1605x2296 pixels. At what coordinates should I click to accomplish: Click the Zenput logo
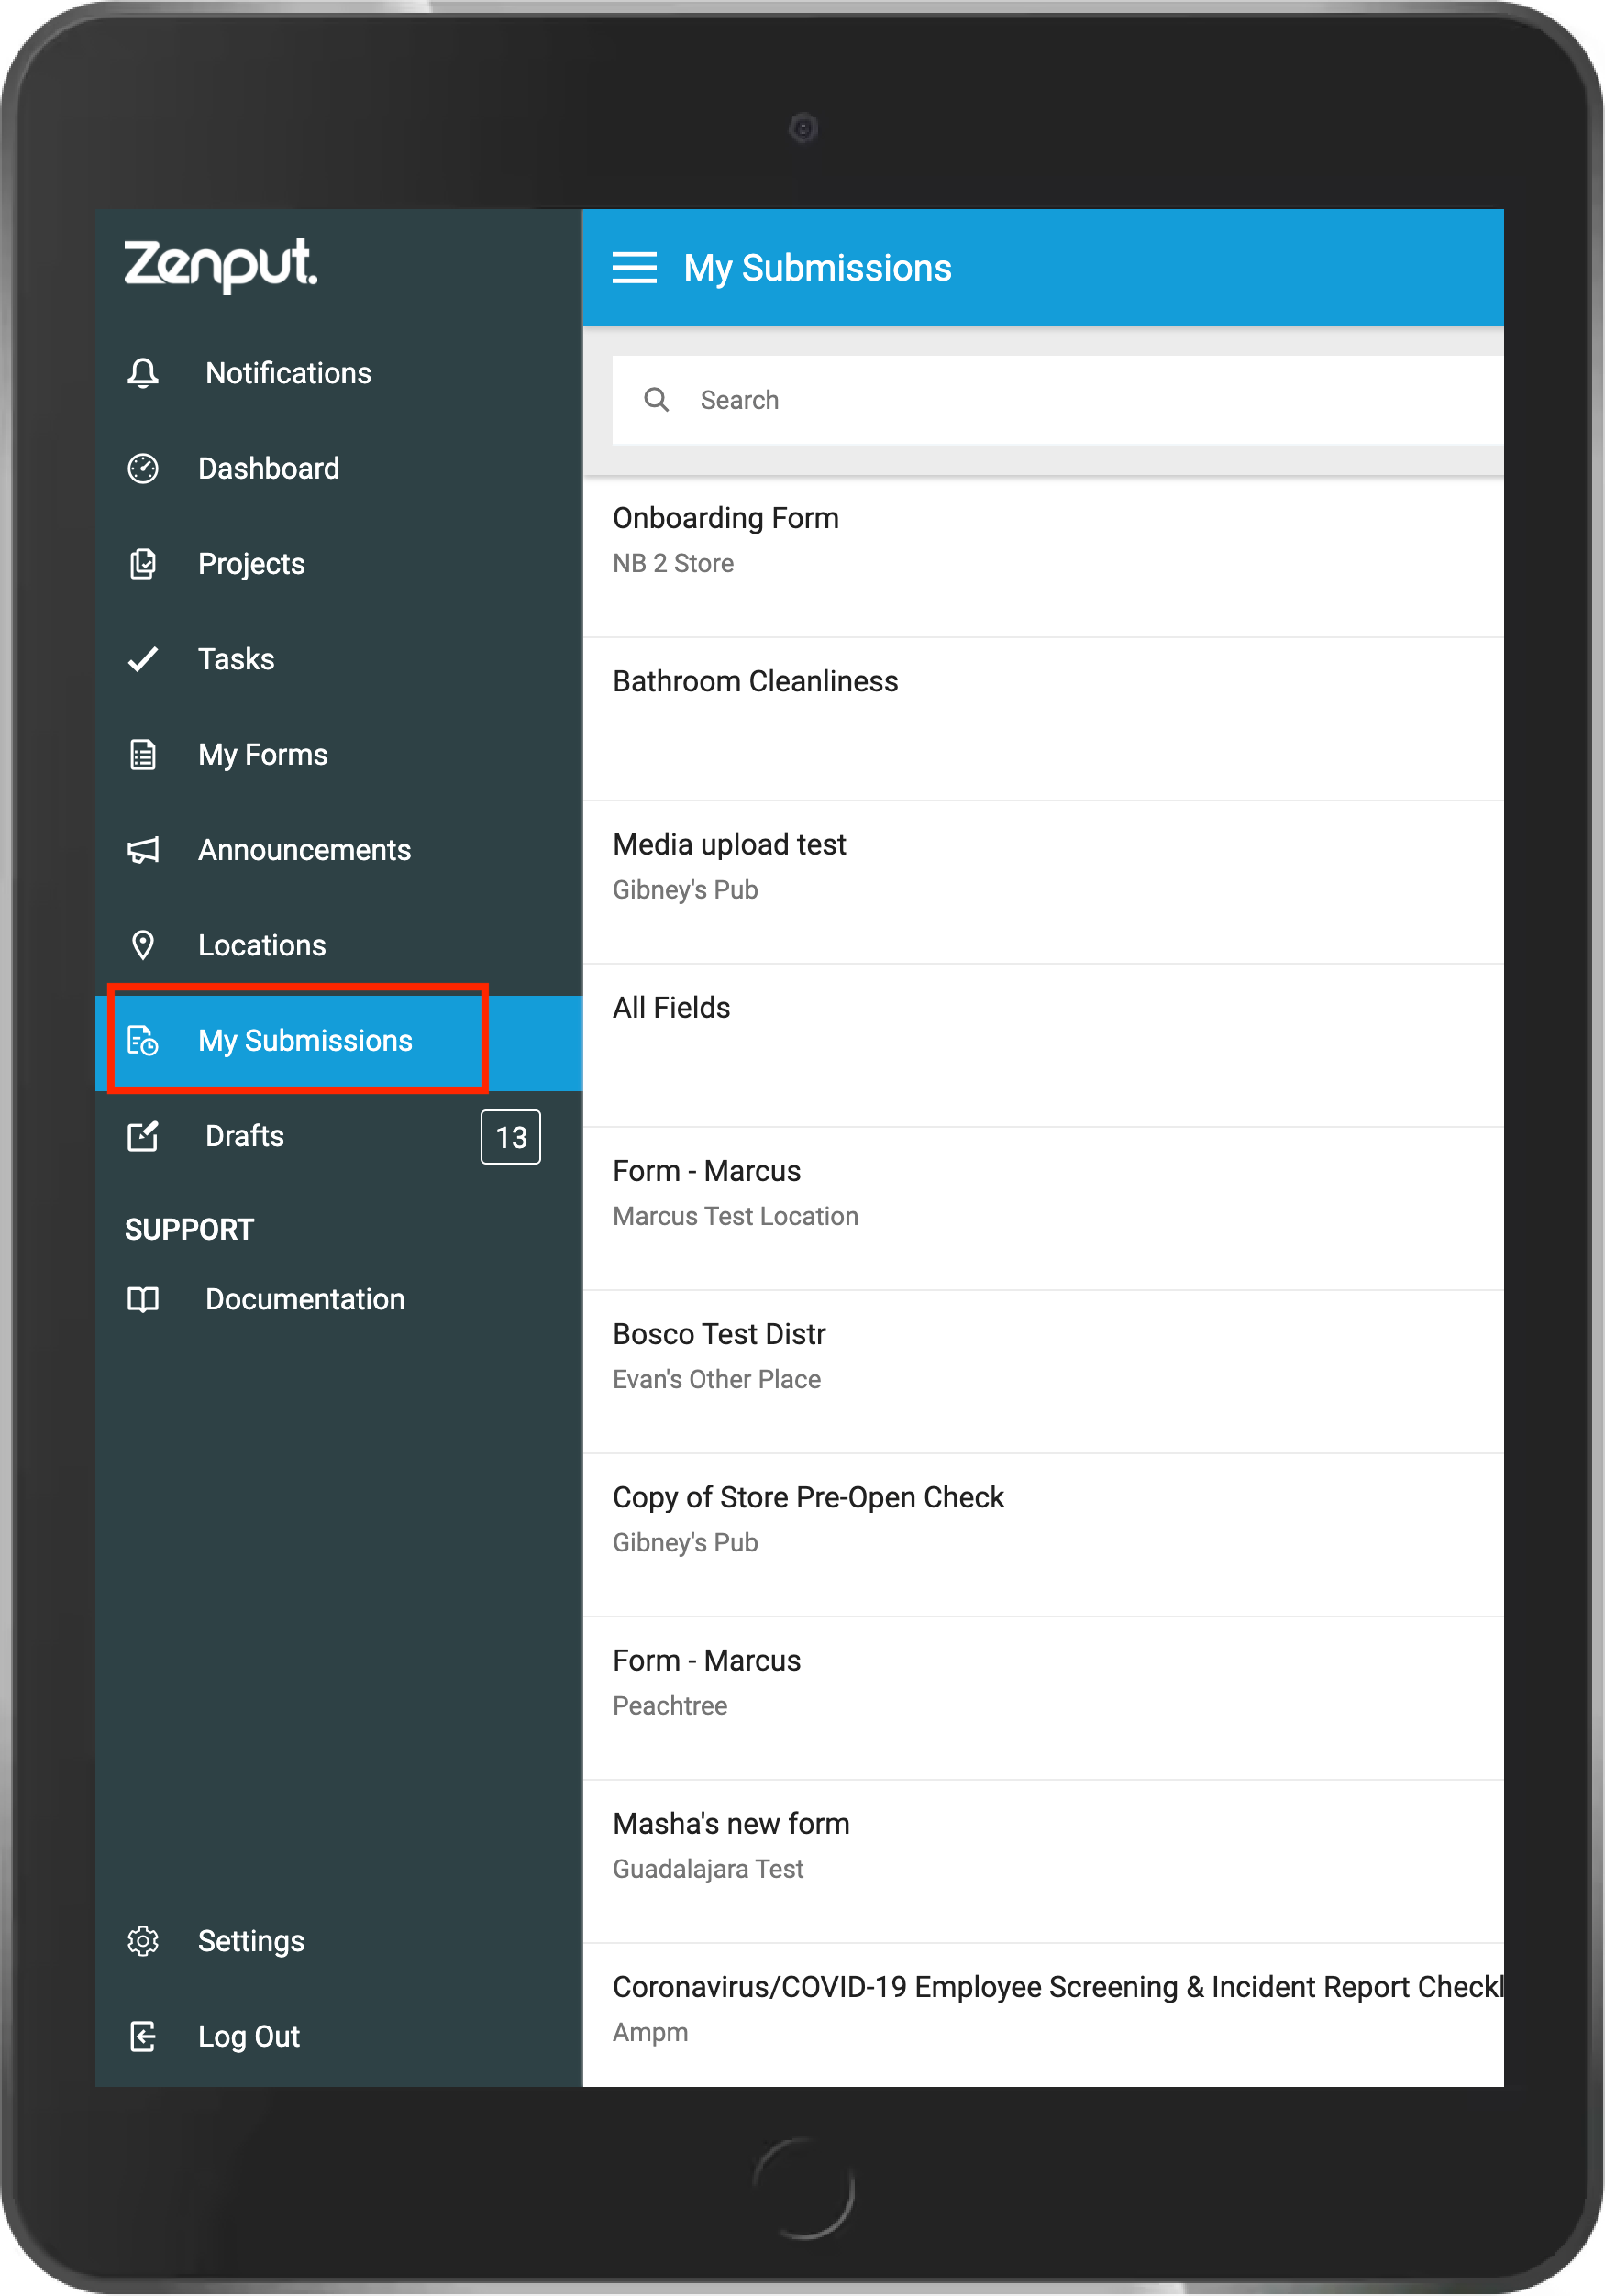pyautogui.click(x=222, y=266)
